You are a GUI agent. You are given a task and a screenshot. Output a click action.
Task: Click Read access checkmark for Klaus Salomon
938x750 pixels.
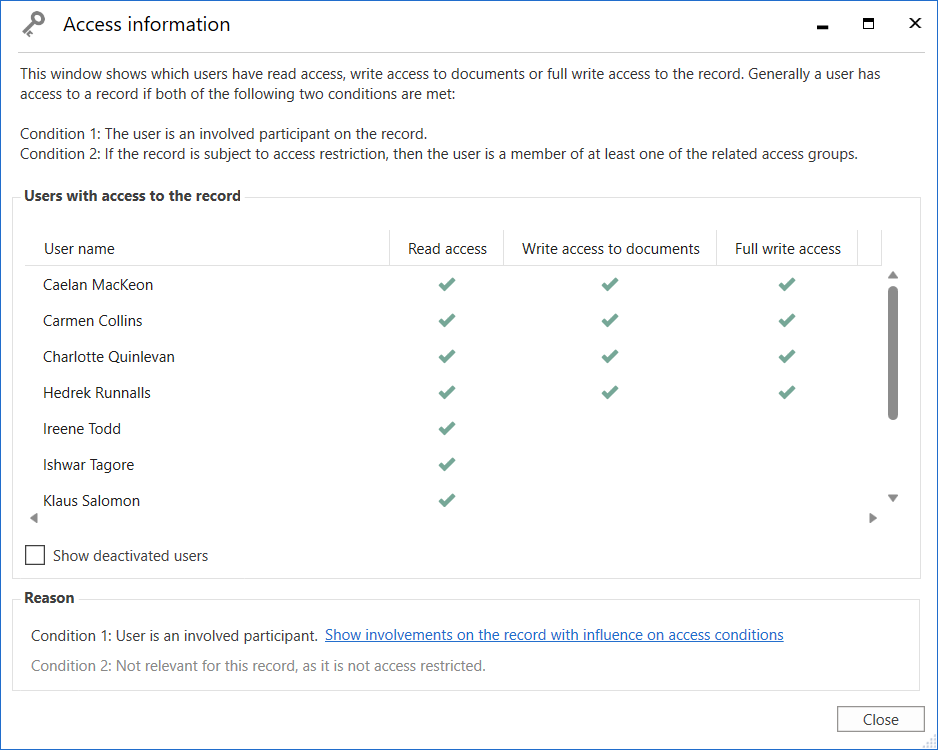coord(447,499)
